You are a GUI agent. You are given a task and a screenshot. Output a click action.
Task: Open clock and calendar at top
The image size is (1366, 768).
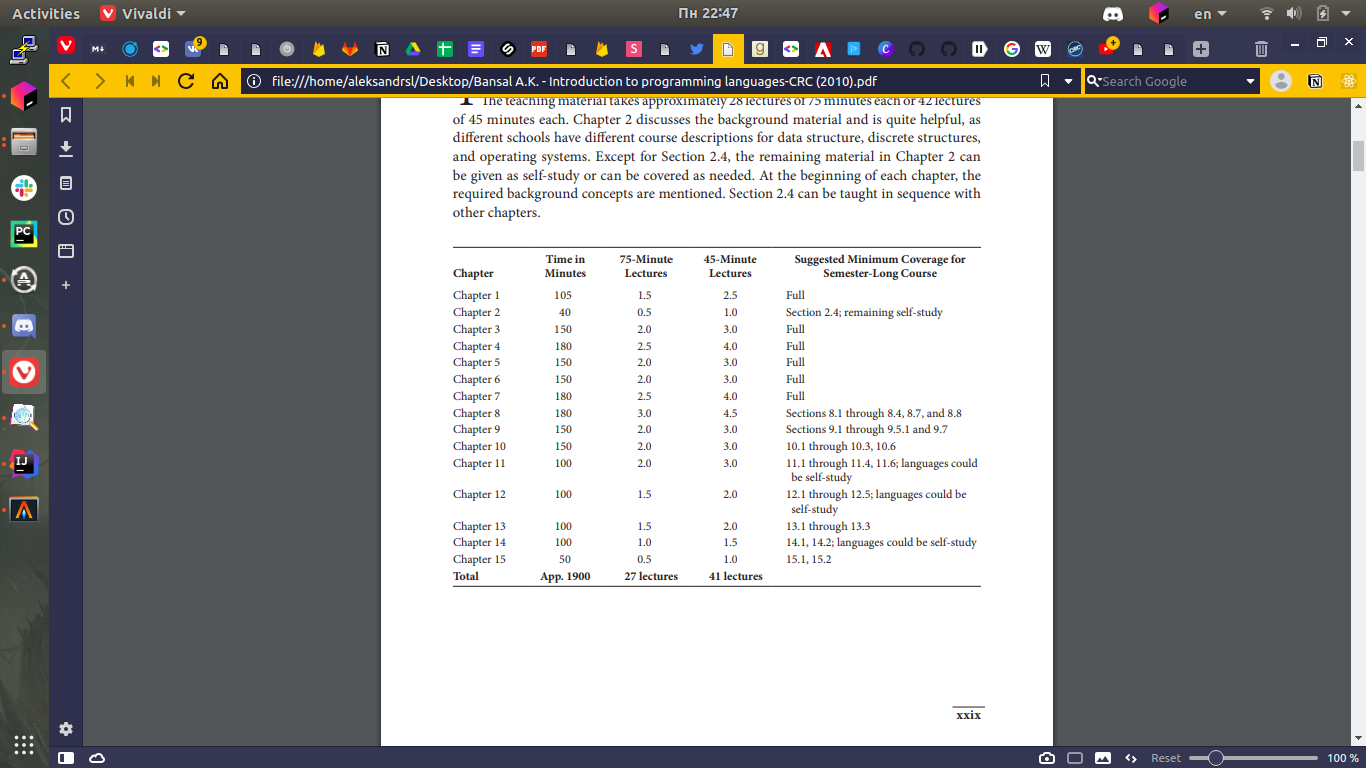(x=708, y=13)
